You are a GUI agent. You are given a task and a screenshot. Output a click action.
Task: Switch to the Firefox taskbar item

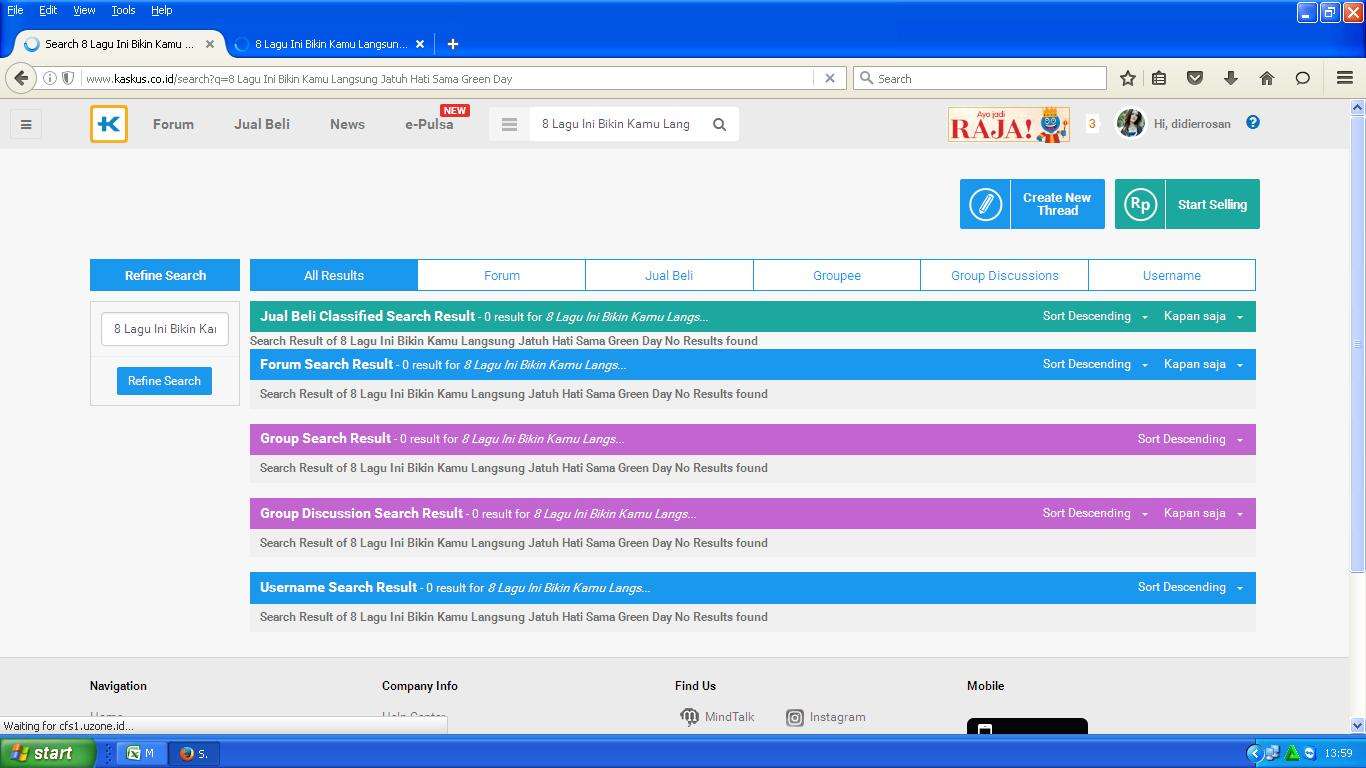tap(194, 754)
